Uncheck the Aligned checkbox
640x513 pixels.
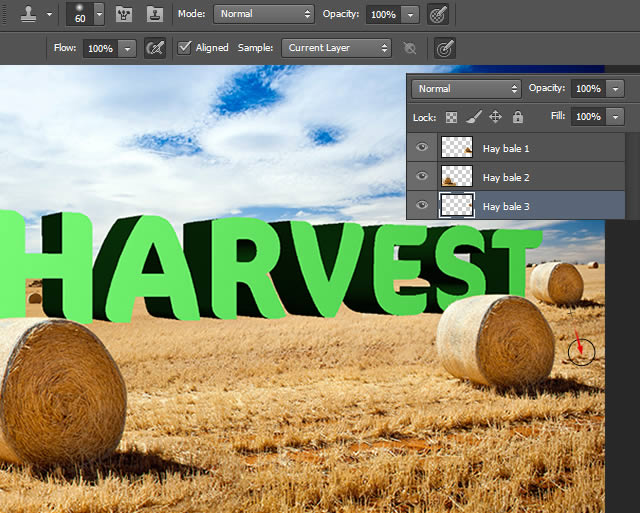[184, 48]
